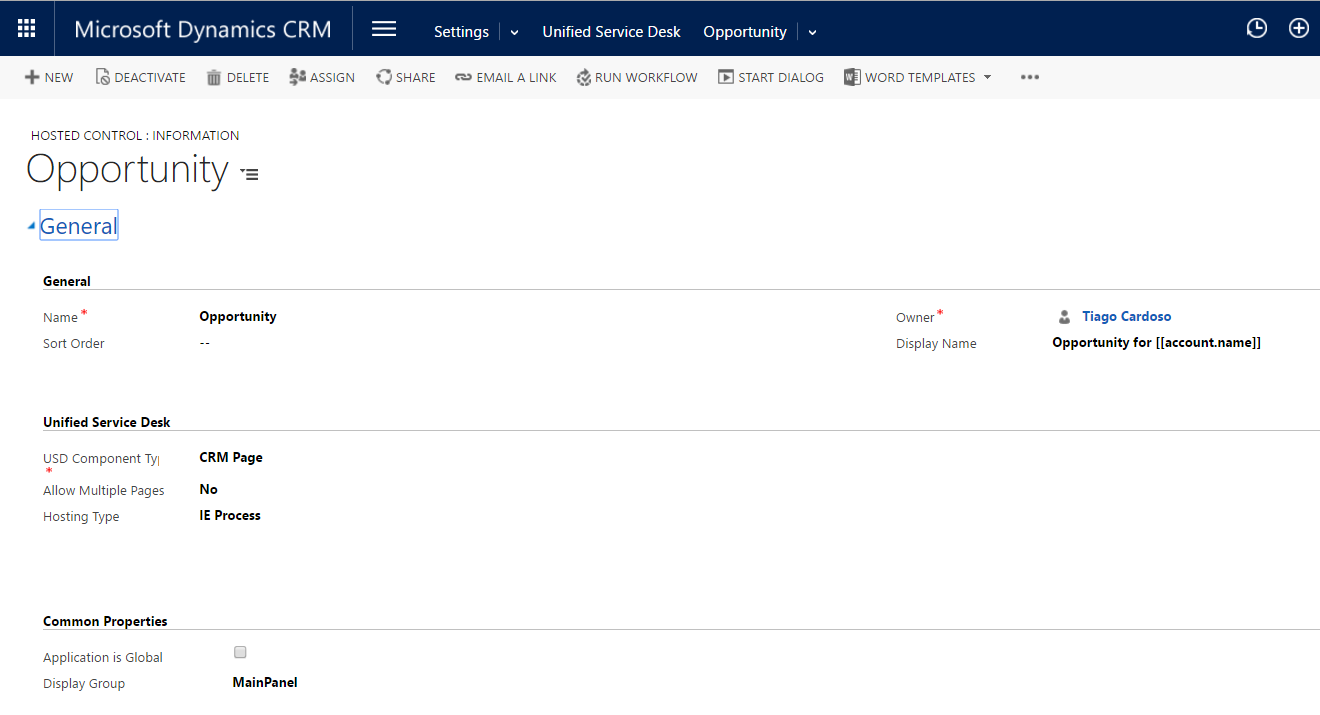Image resolution: width=1320 pixels, height=715 pixels.
Task: Expand the Word Templates dropdown
Action: click(x=987, y=78)
